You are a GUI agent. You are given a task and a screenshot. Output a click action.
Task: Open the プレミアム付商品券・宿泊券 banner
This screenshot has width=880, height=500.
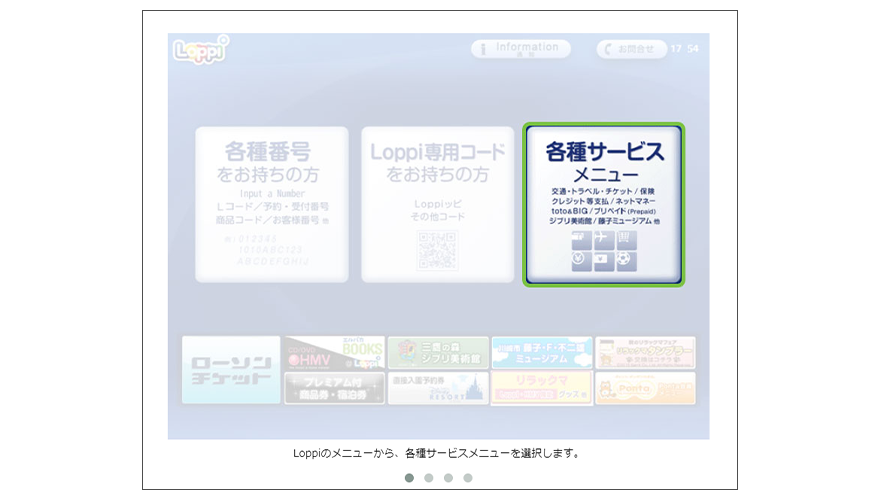(x=334, y=388)
